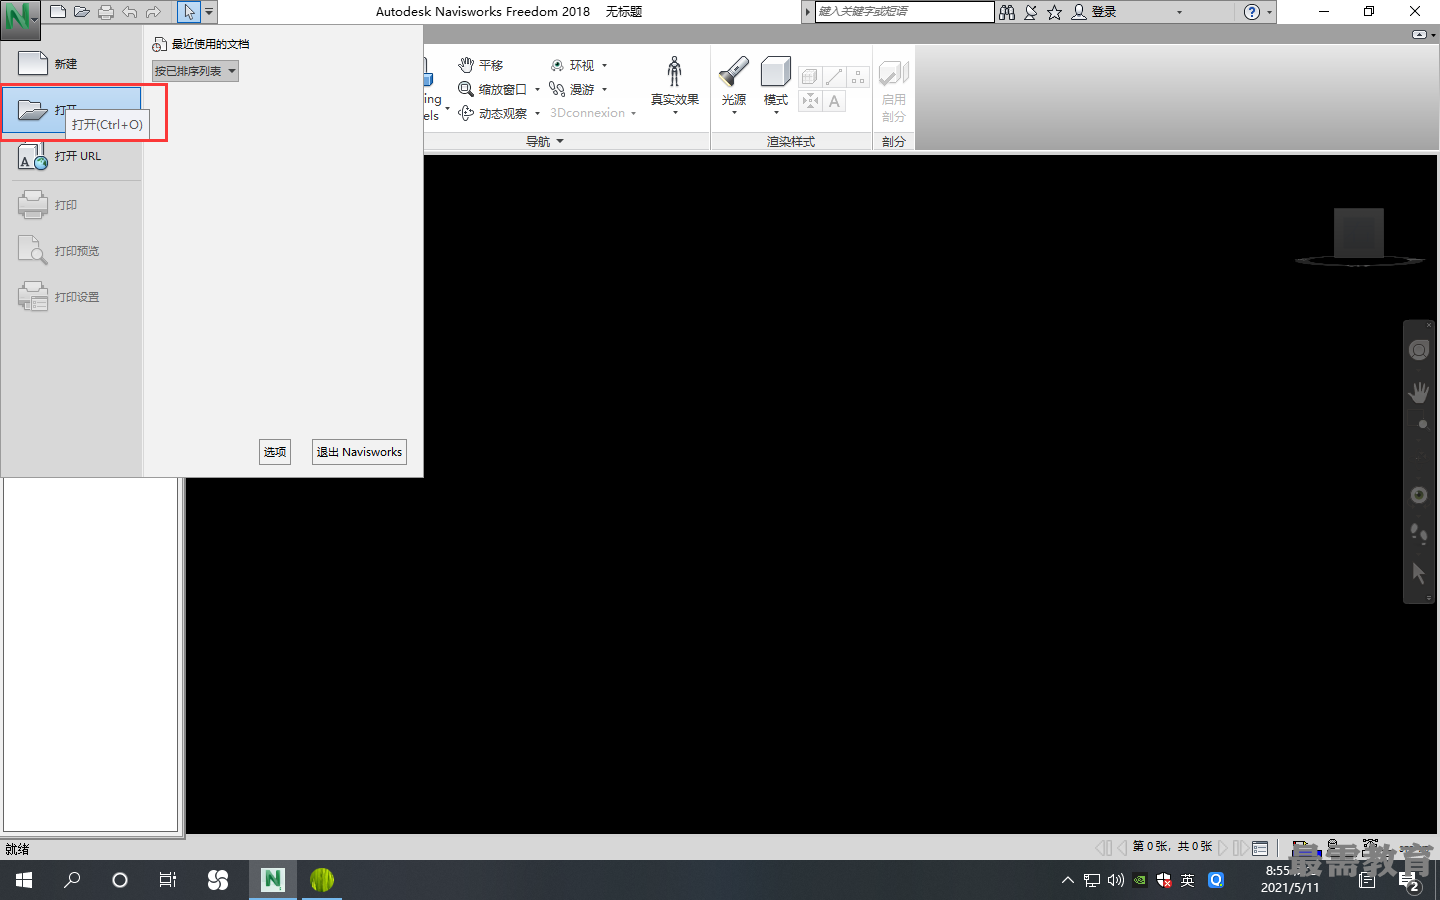Open the 缩放窗口 dropdown arrow

pyautogui.click(x=538, y=89)
